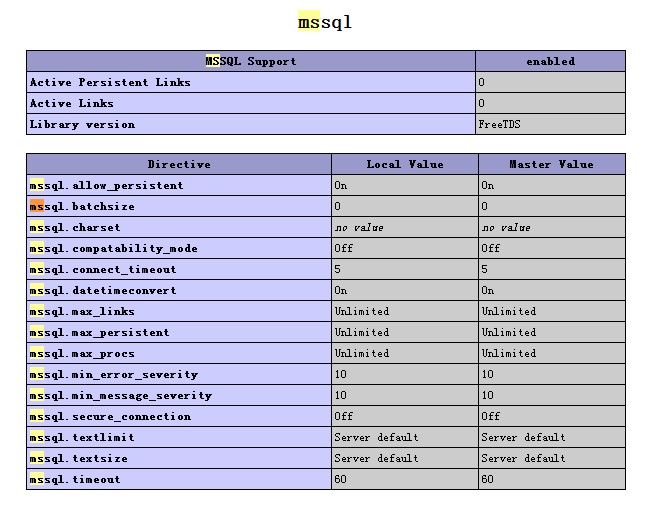Click the mssql.datetimeconvert directive
The image size is (669, 511).
[x=103, y=290]
